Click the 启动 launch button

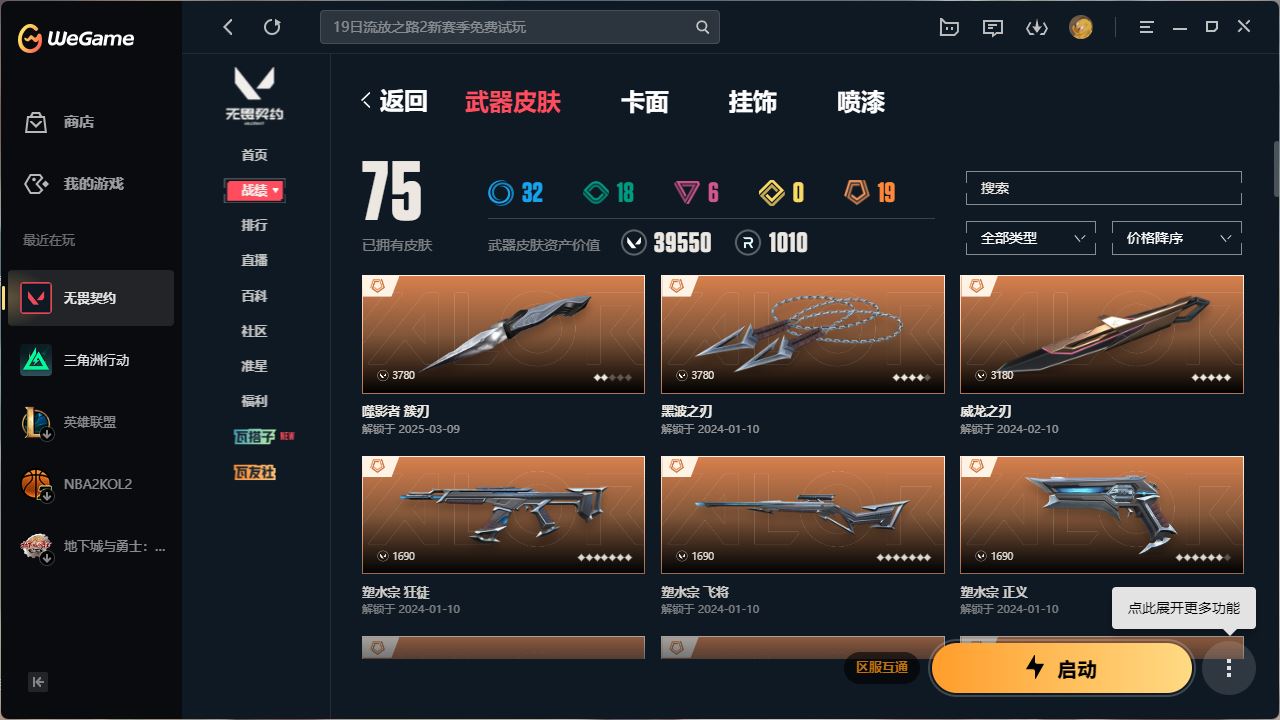pos(1062,668)
